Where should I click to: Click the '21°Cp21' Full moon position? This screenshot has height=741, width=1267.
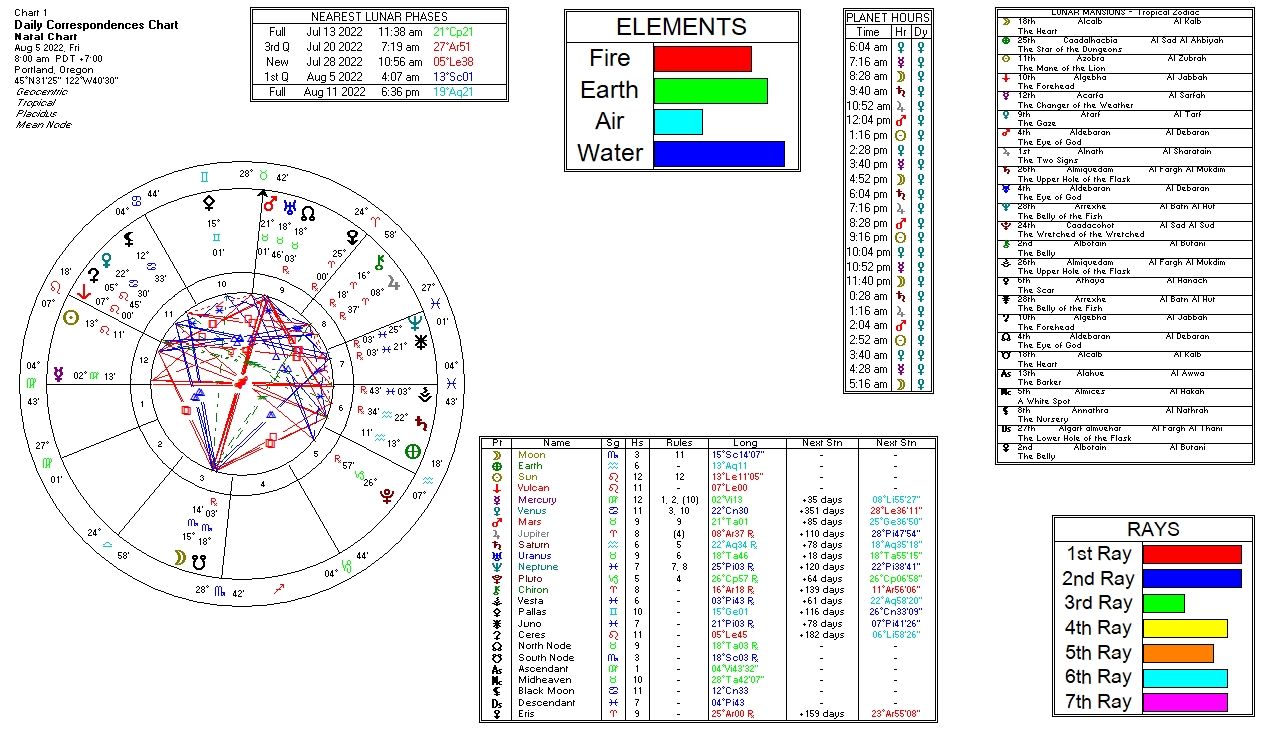click(x=453, y=32)
